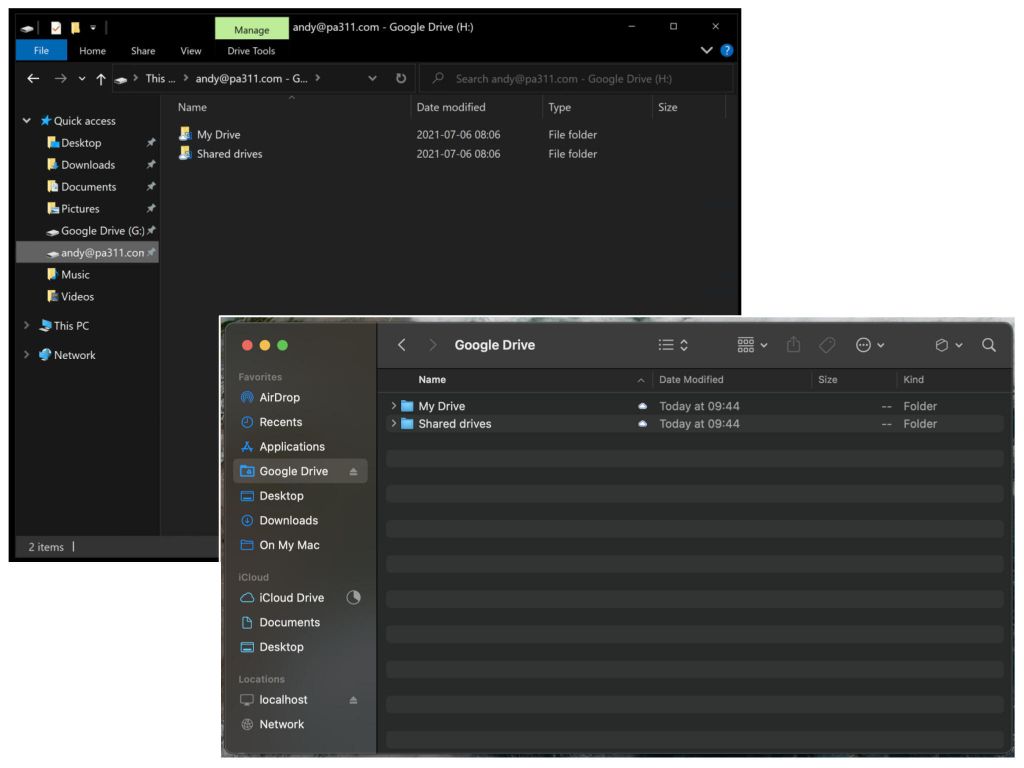The height and width of the screenshot is (768, 1024).
Task: Open the Drive Tools ribbon tab
Action: [x=250, y=50]
